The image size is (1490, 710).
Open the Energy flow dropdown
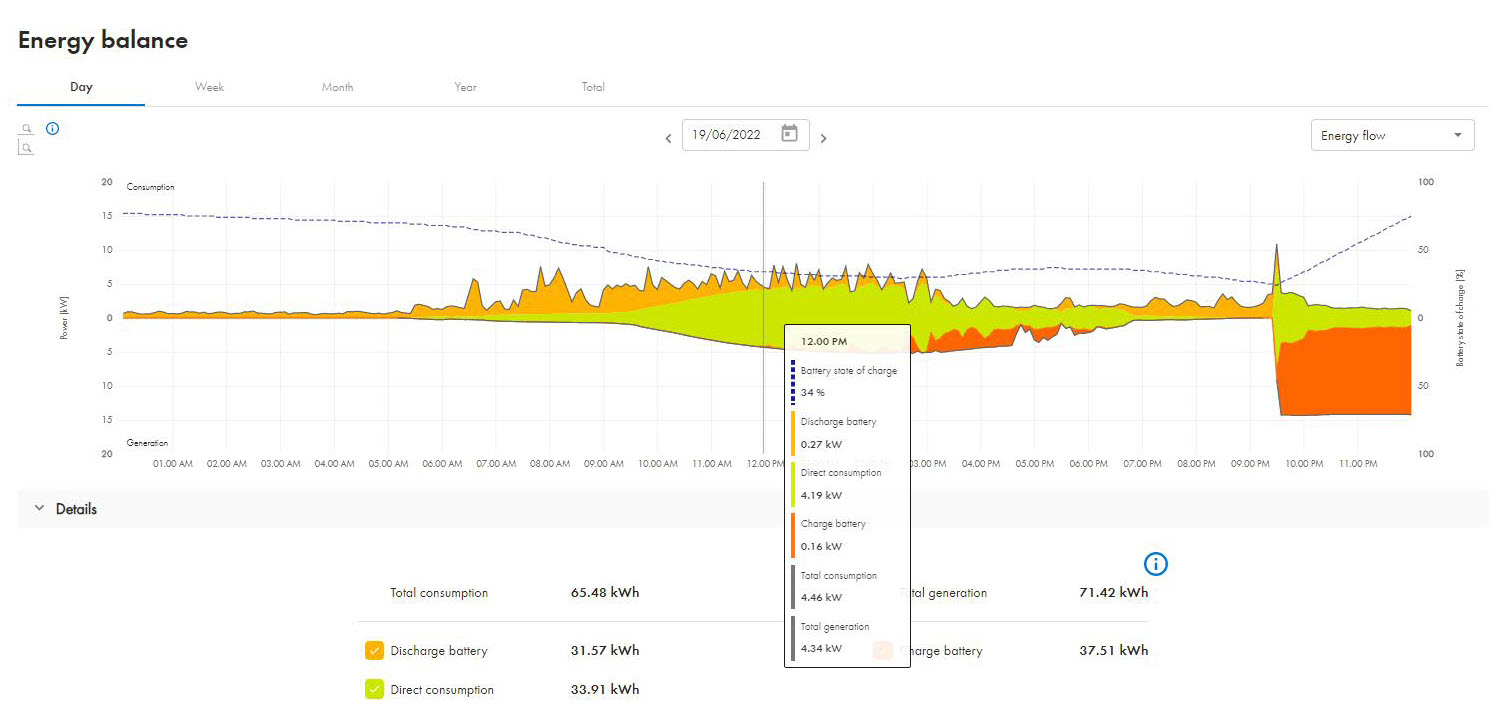point(1391,135)
